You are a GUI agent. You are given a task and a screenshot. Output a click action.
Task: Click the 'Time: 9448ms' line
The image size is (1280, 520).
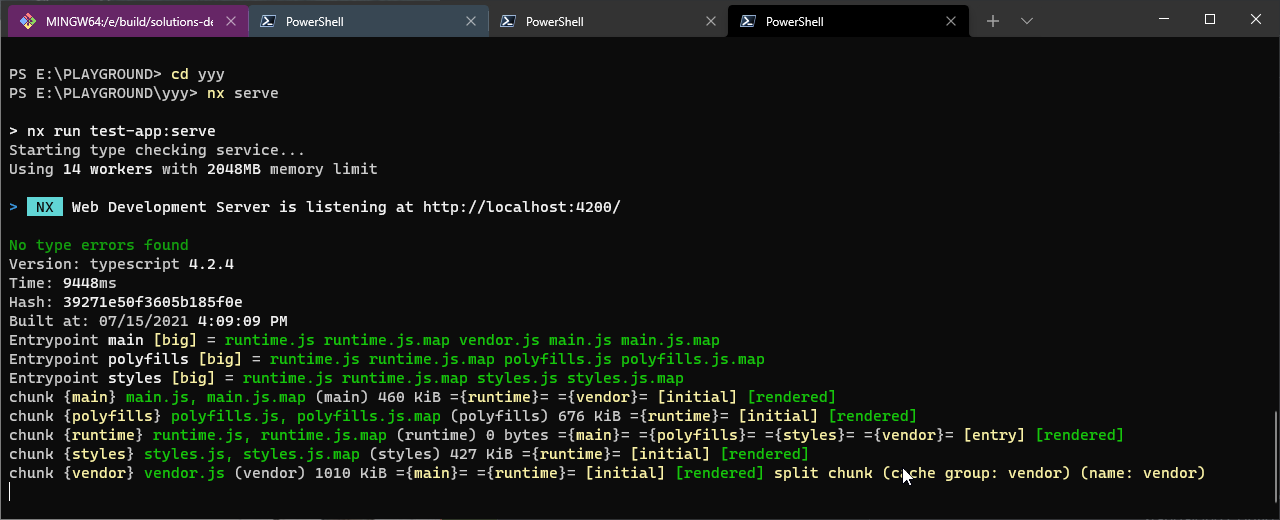(x=63, y=283)
